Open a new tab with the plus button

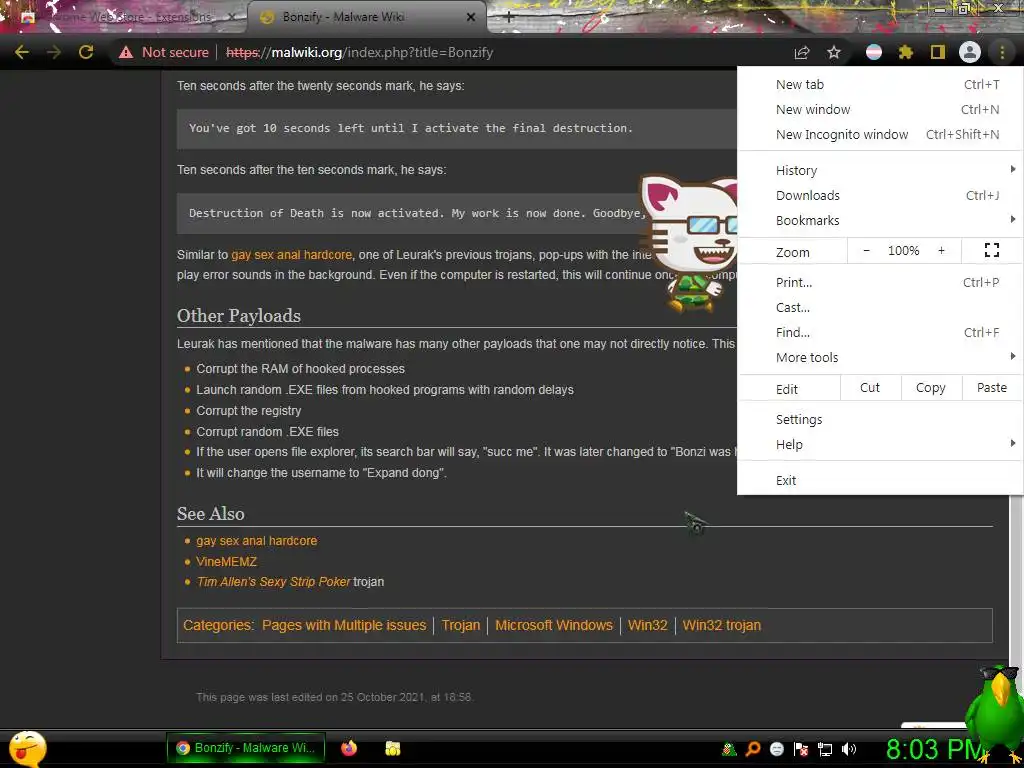509,18
